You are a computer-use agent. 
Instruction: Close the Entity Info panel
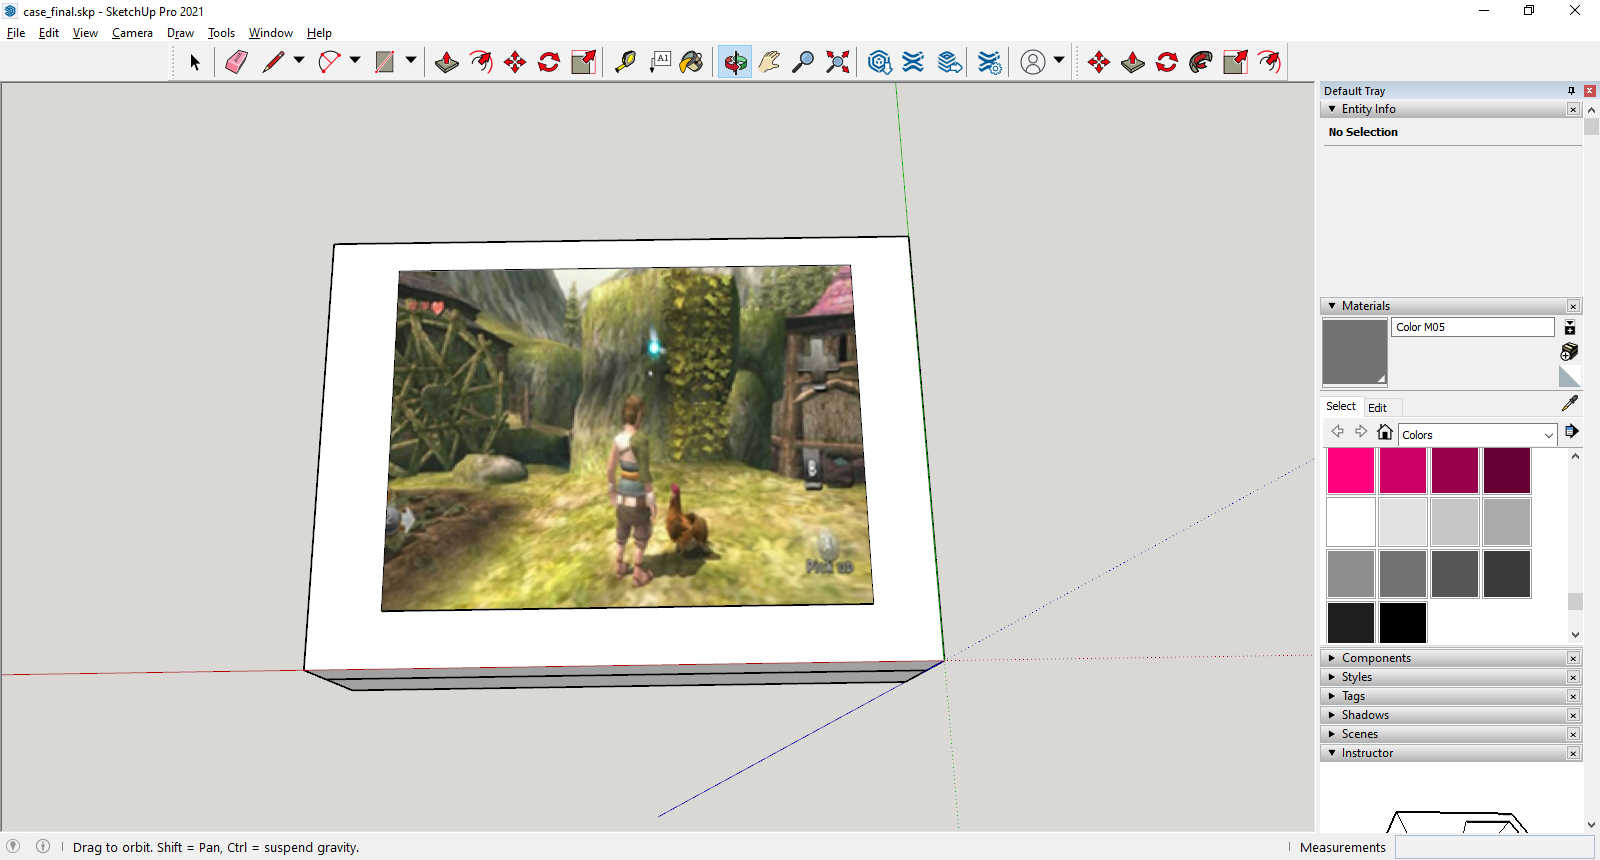(x=1573, y=109)
